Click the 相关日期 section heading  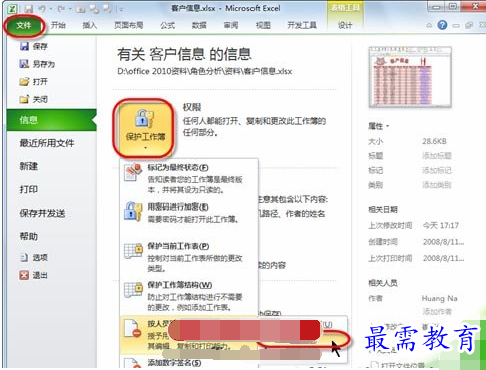click(x=383, y=210)
